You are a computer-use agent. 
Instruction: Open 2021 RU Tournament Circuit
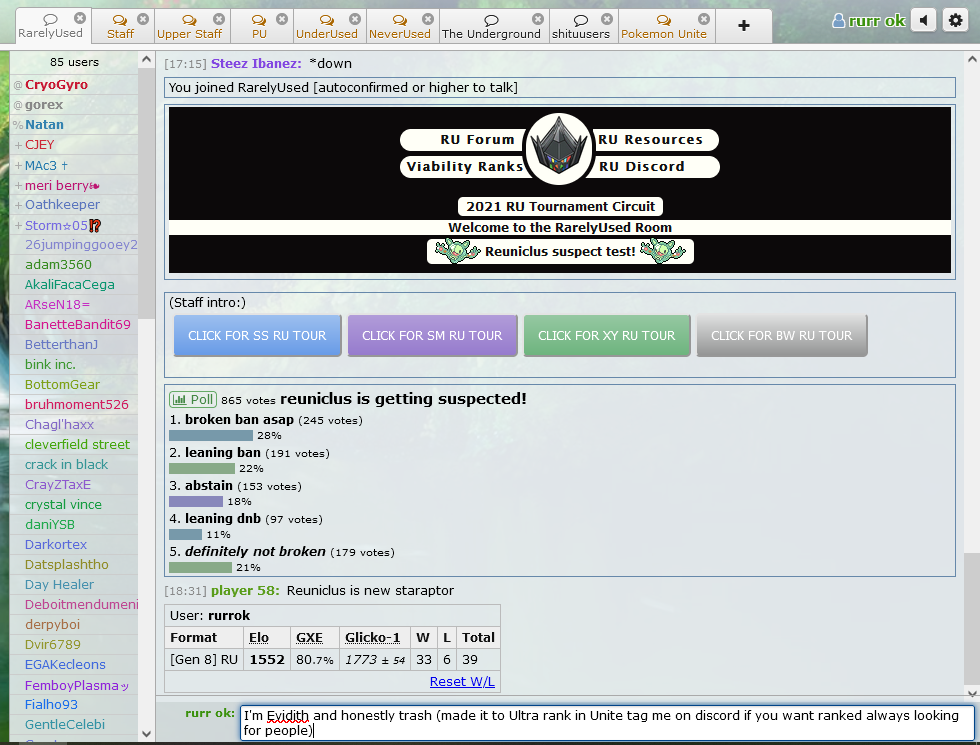(x=561, y=206)
